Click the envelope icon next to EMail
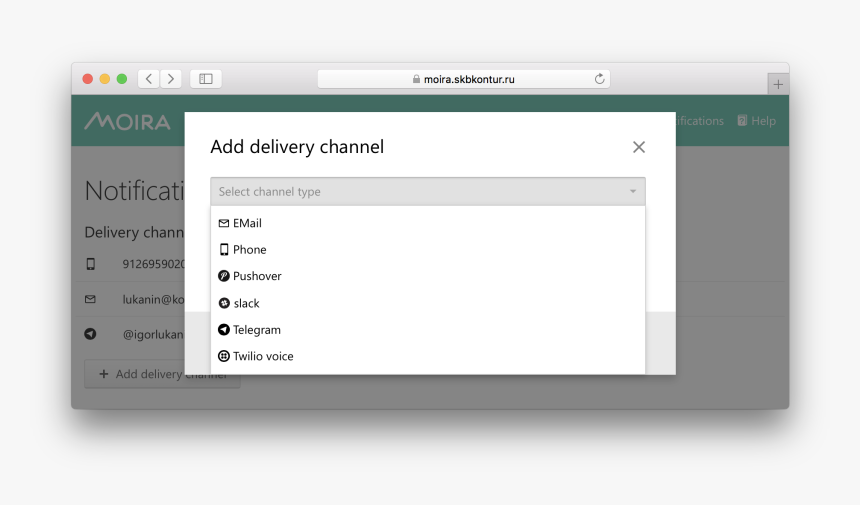 pyautogui.click(x=224, y=223)
